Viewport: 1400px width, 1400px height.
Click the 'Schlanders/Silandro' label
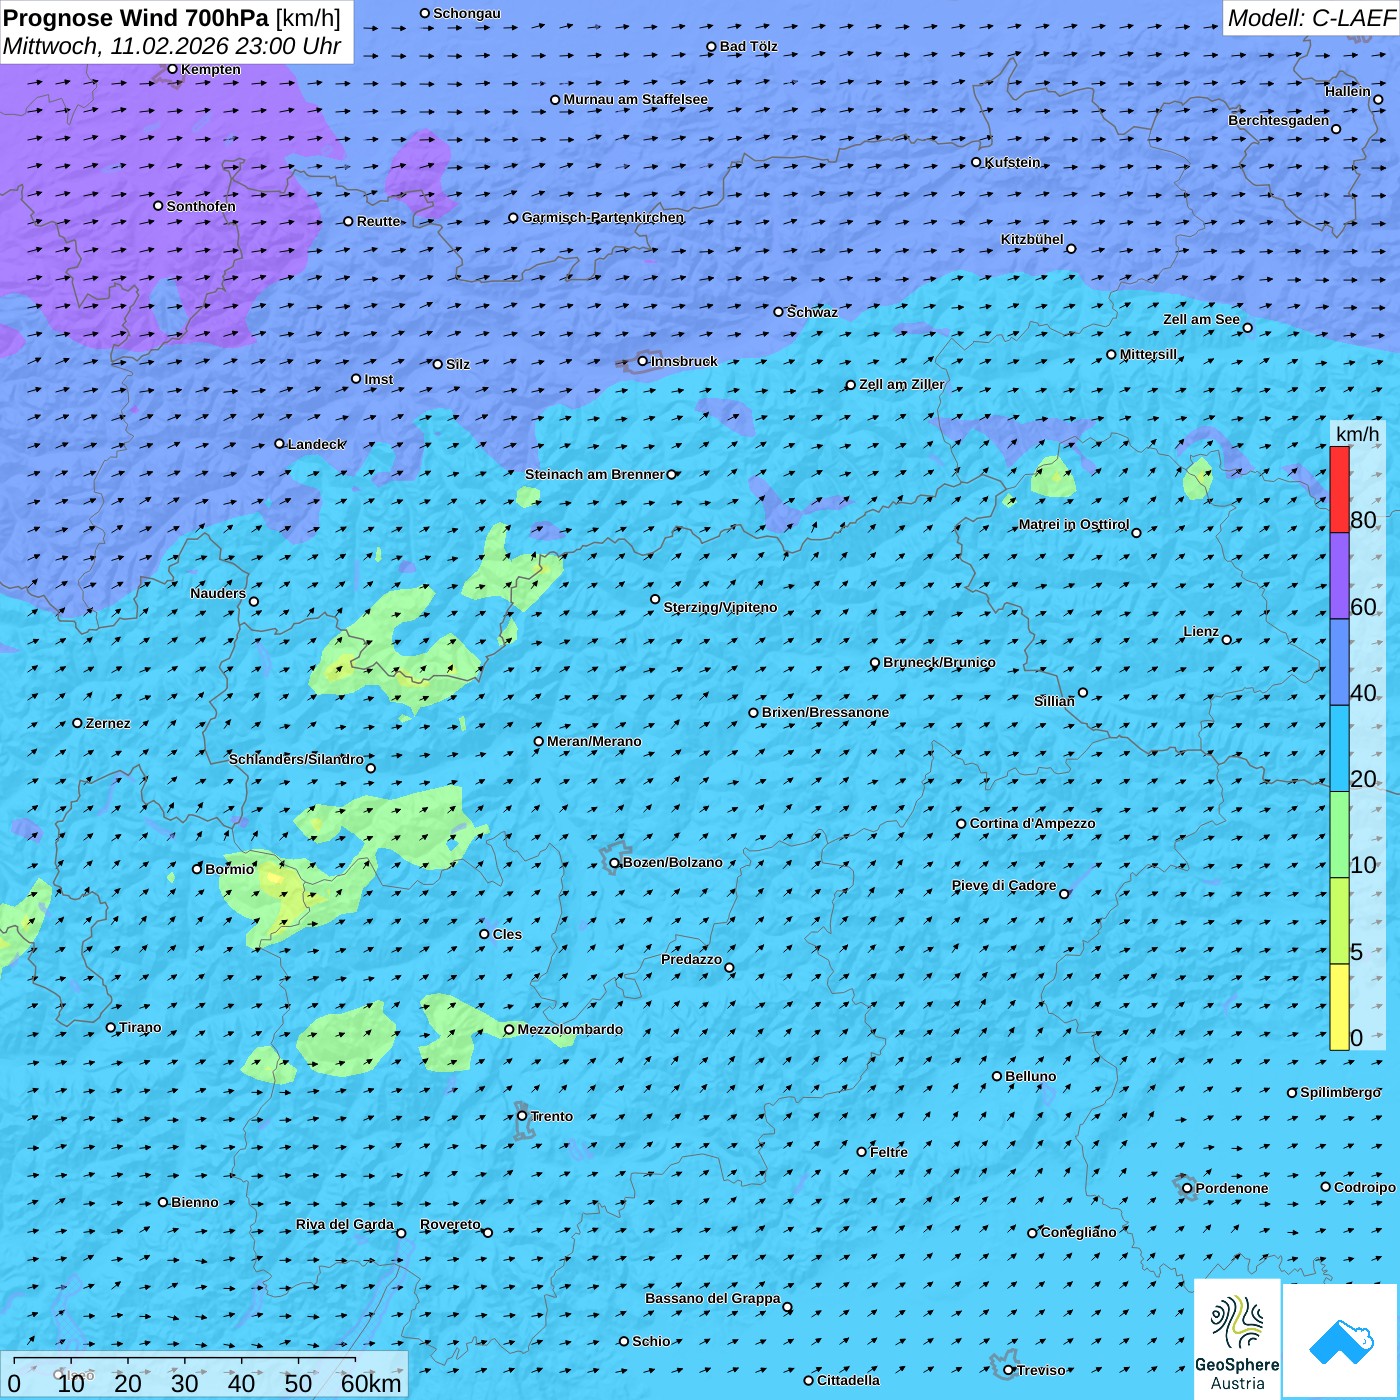(296, 759)
